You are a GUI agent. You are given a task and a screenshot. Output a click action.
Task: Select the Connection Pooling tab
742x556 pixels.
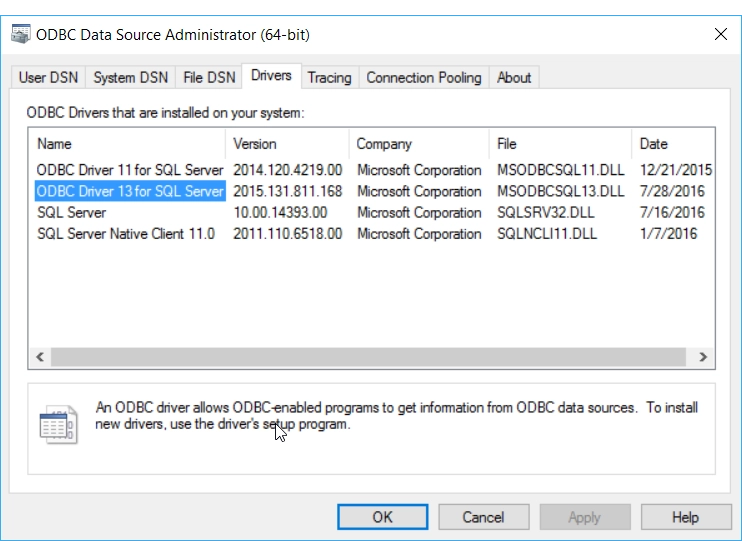click(x=424, y=78)
